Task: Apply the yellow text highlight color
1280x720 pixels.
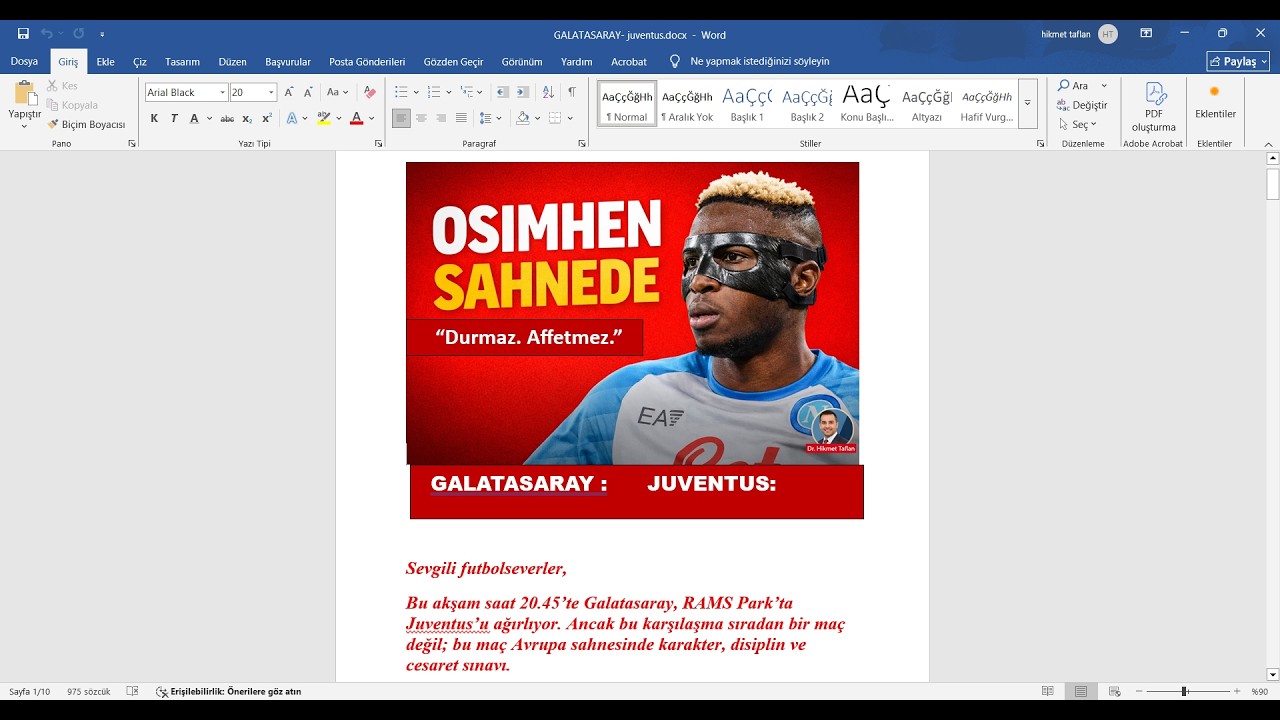Action: pos(323,118)
